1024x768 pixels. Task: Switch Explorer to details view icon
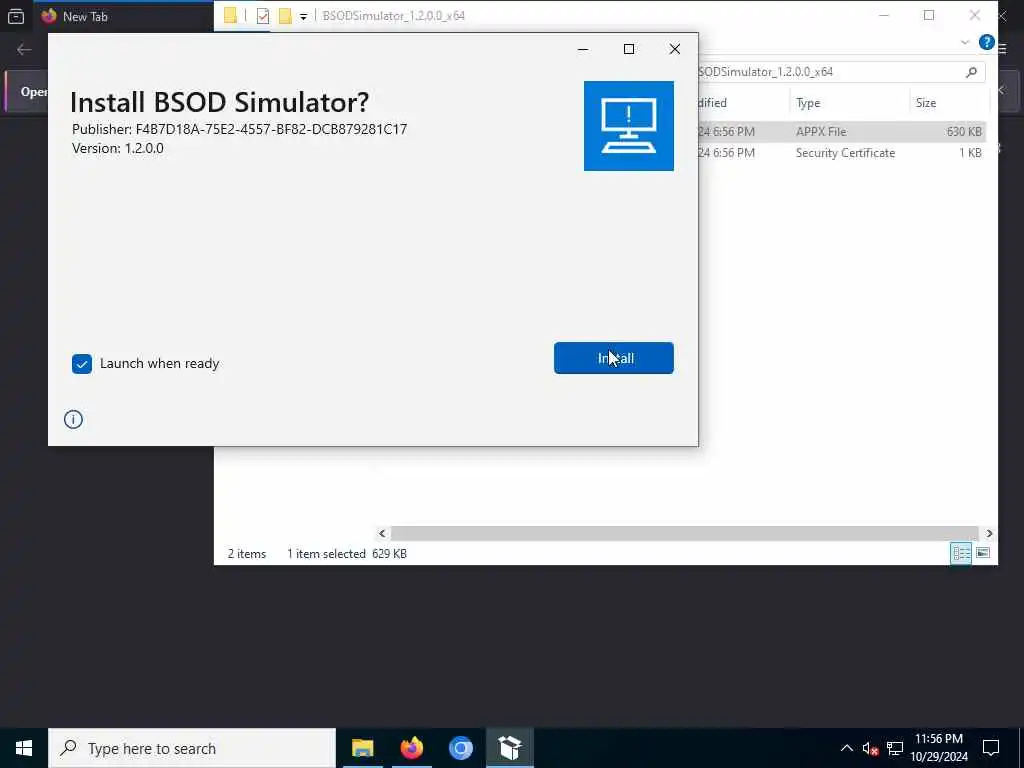tap(961, 554)
